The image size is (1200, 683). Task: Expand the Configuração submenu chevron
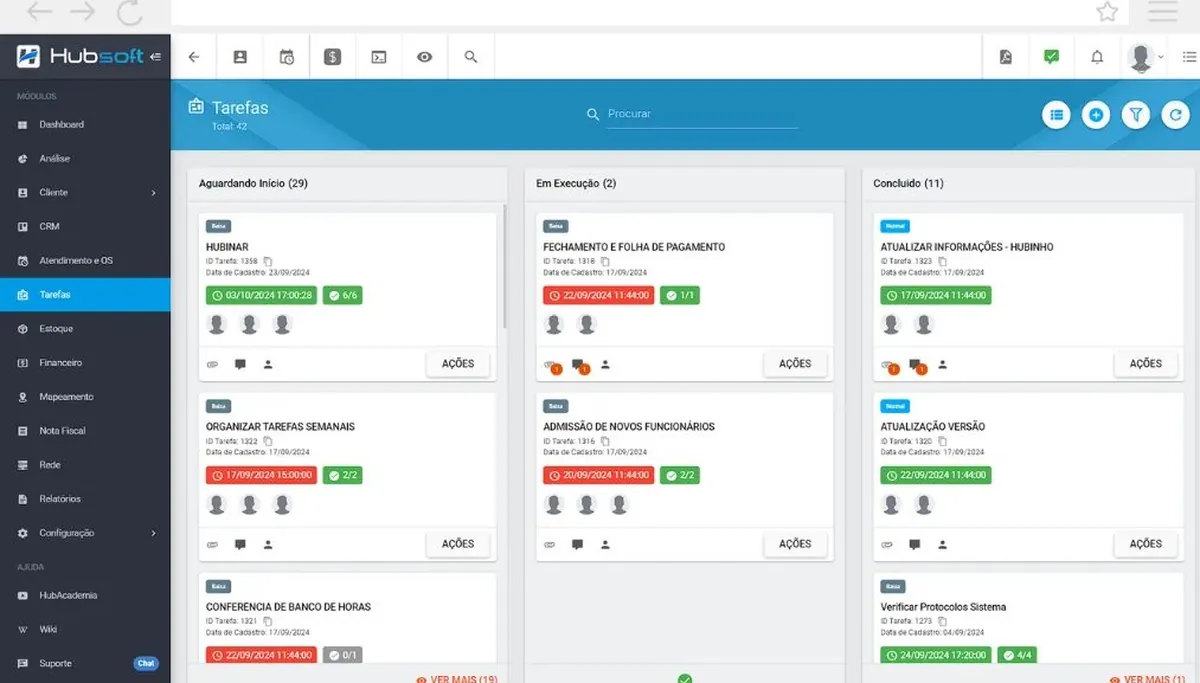pos(153,533)
